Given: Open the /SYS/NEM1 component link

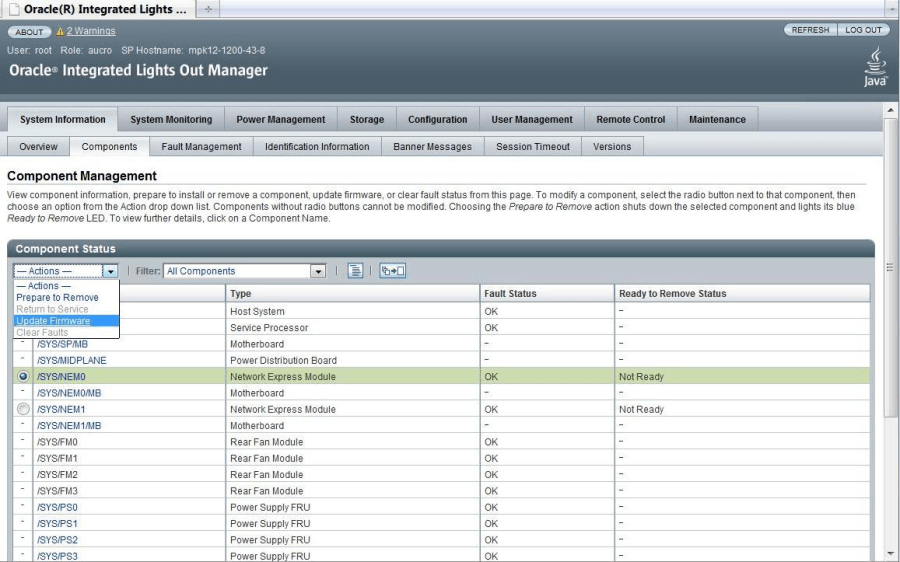Looking at the screenshot, I should coord(61,409).
